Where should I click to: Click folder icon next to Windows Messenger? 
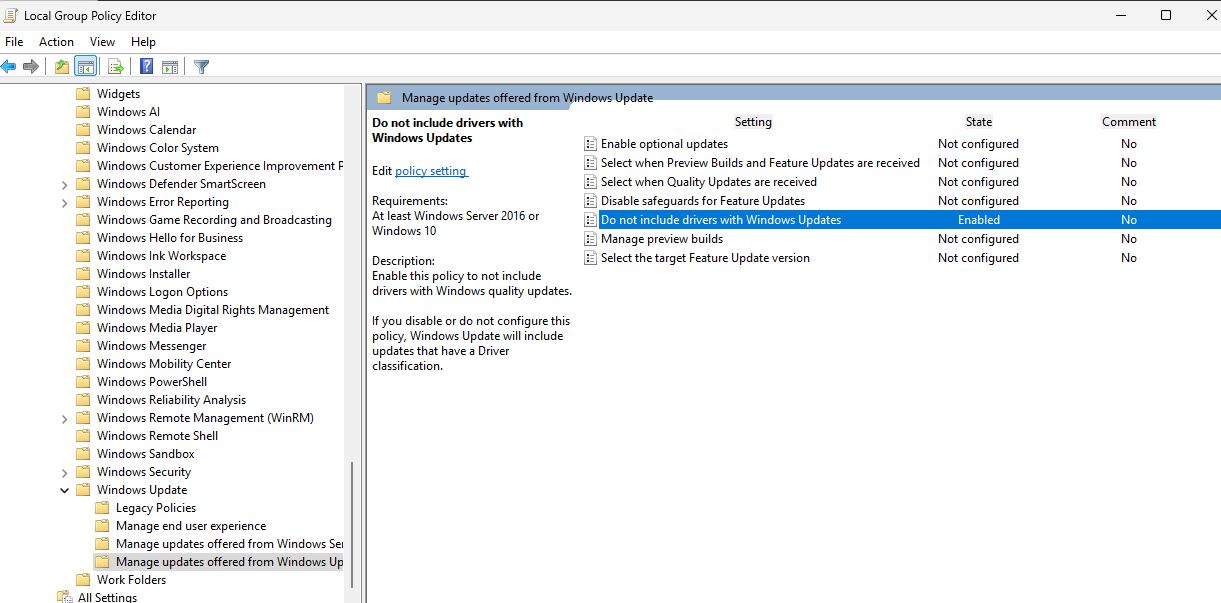[x=83, y=346]
